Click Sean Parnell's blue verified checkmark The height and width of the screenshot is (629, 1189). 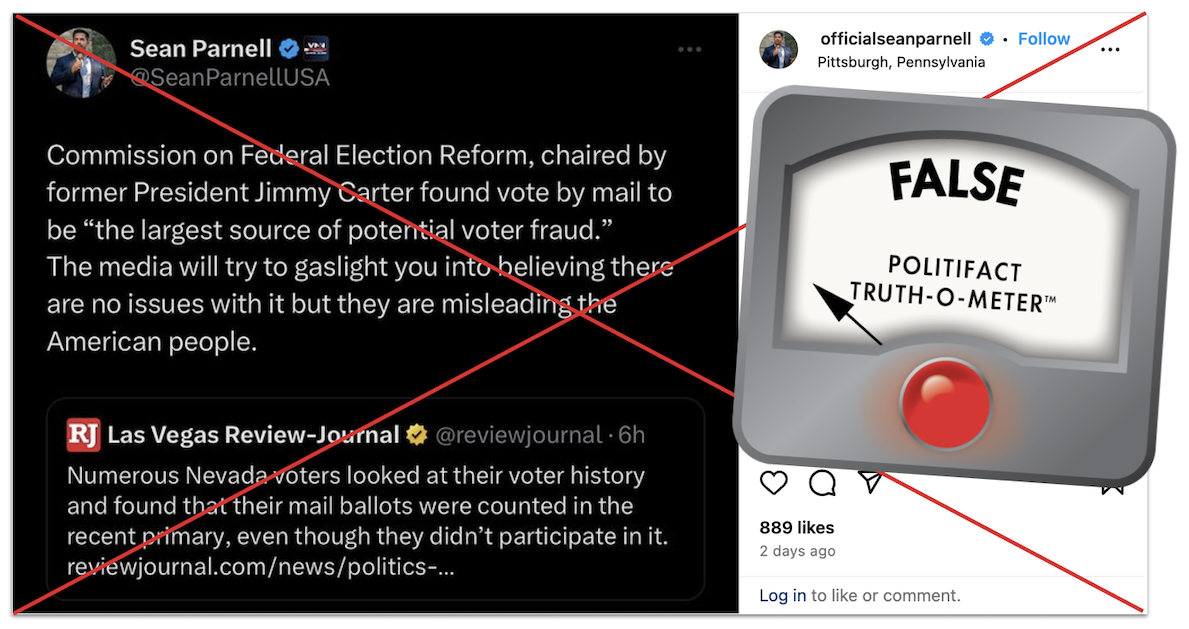click(x=289, y=48)
